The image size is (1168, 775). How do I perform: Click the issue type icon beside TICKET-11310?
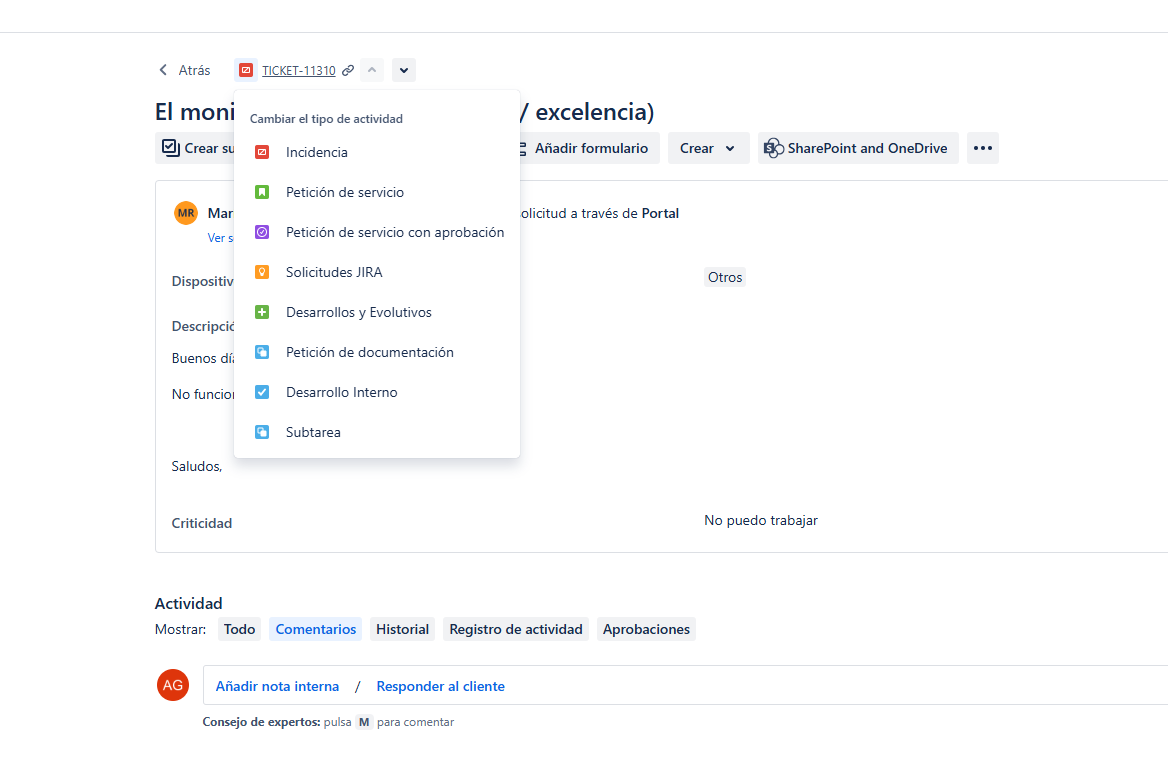[246, 70]
